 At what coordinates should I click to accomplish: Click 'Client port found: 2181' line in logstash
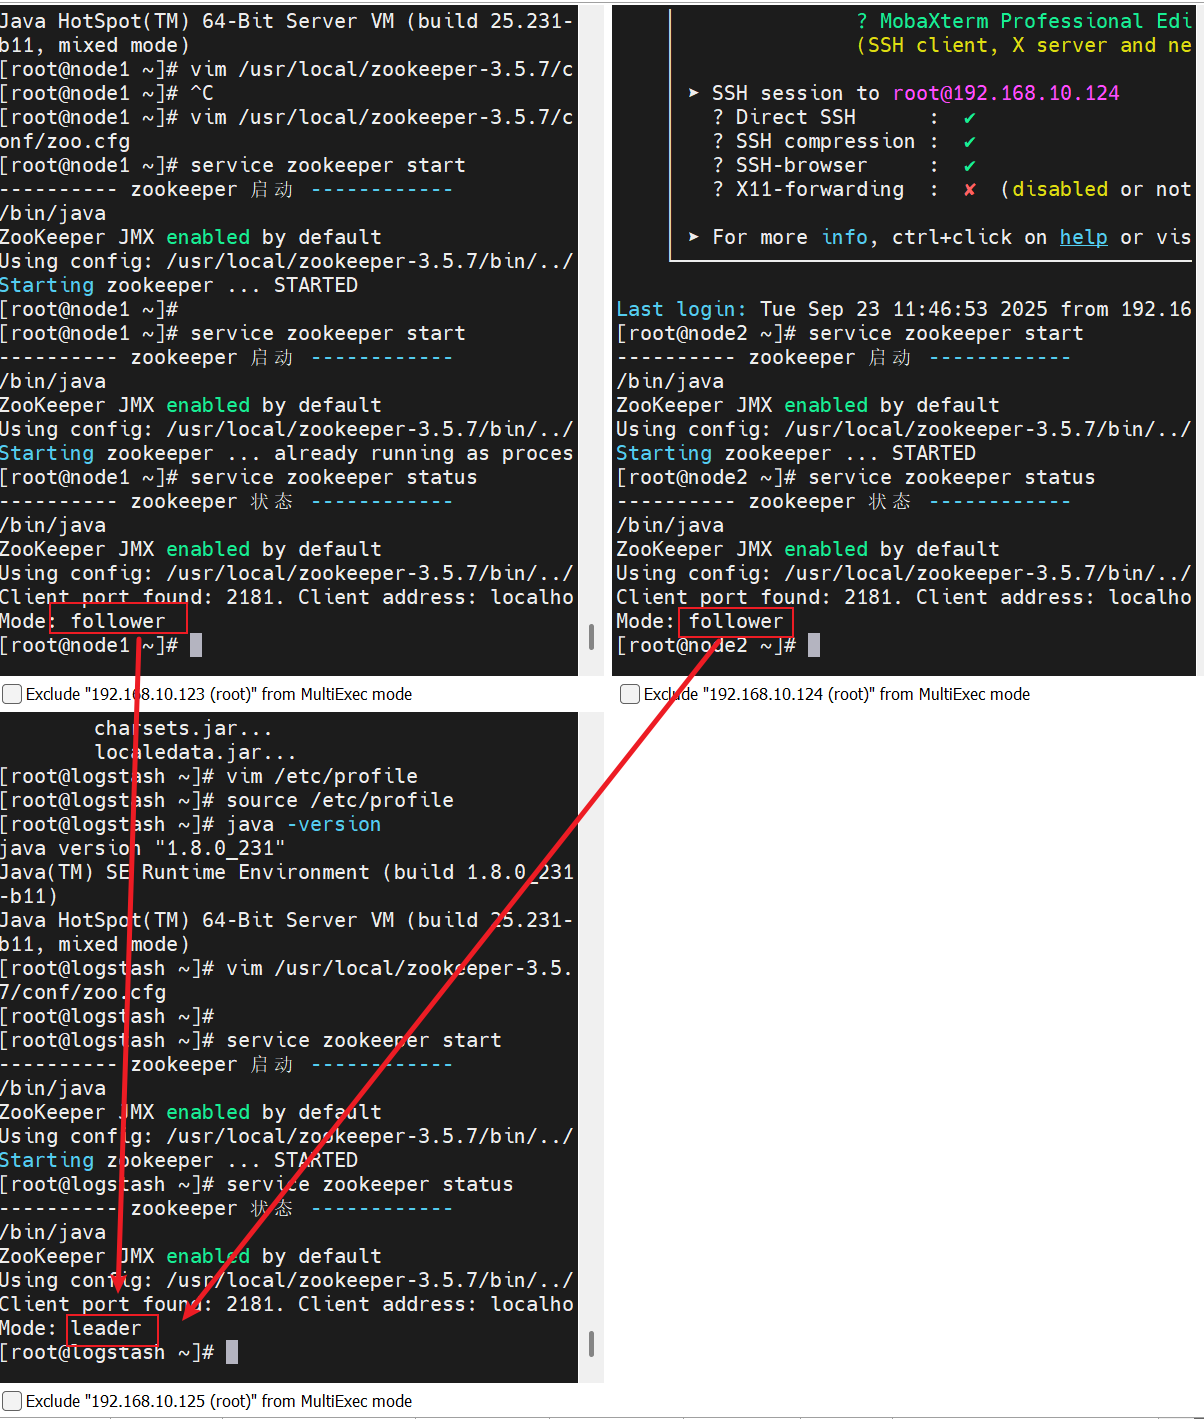pyautogui.click(x=287, y=1304)
